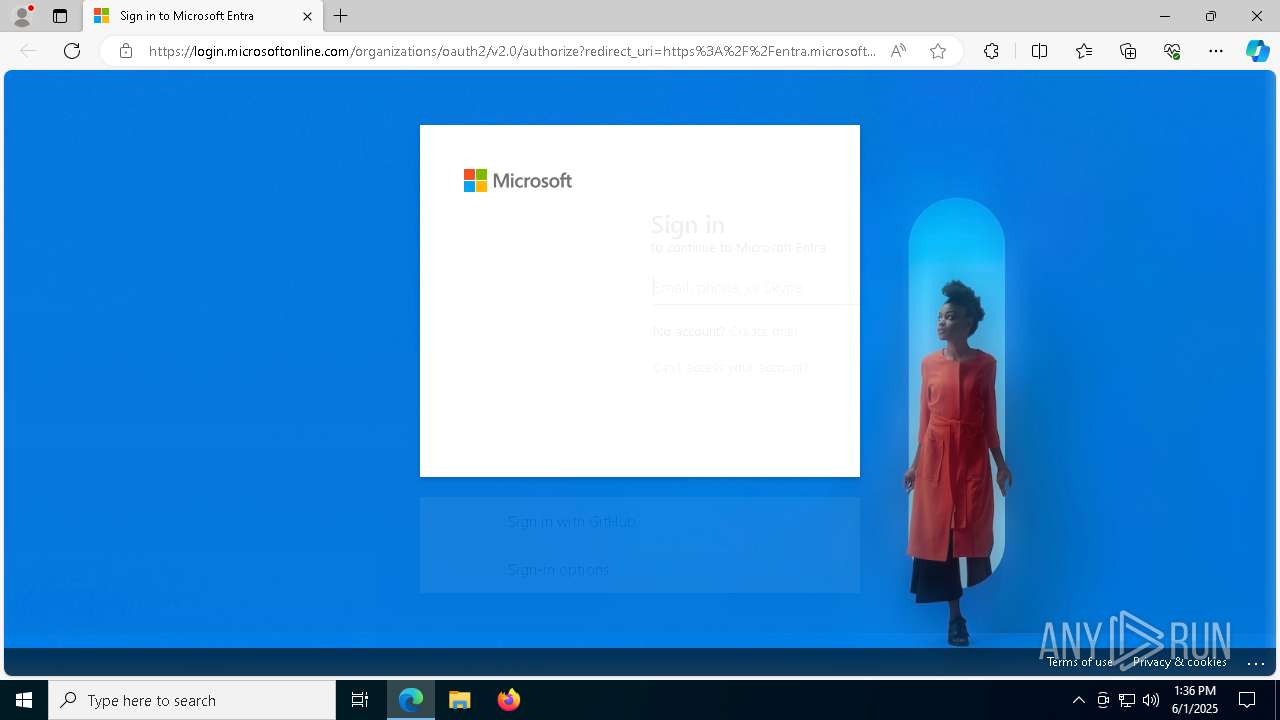Open the Extensions puzzle icon

point(991,51)
